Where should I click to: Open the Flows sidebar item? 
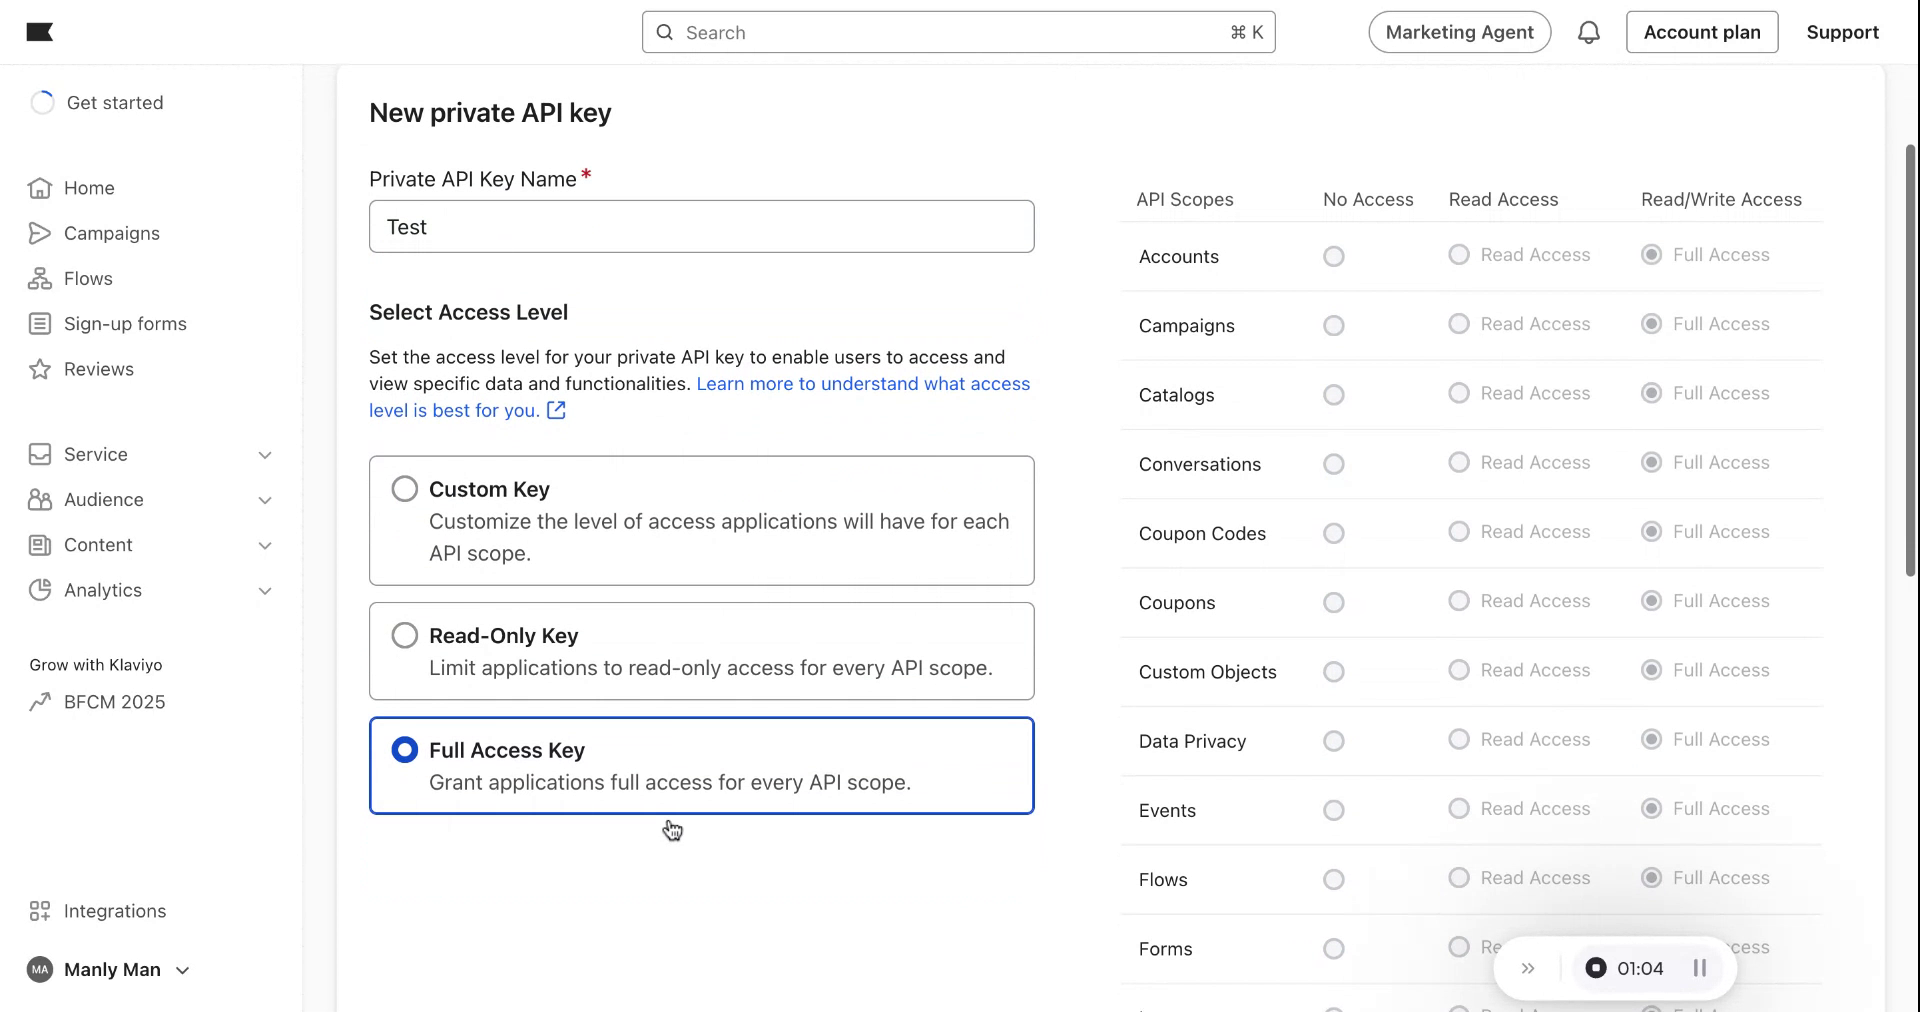click(x=88, y=279)
